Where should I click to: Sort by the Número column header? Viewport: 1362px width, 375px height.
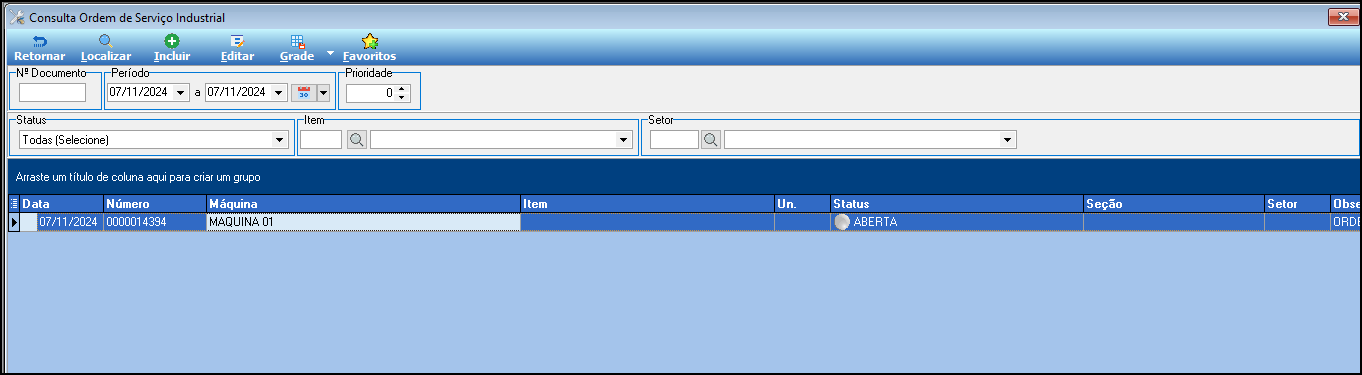(x=154, y=204)
